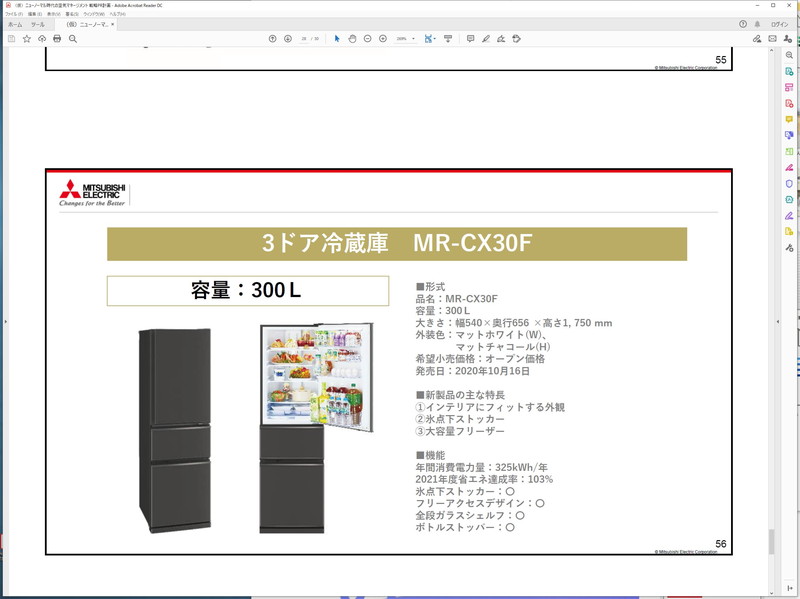
Task: Switch to the ホーム tab
Action: point(15,24)
